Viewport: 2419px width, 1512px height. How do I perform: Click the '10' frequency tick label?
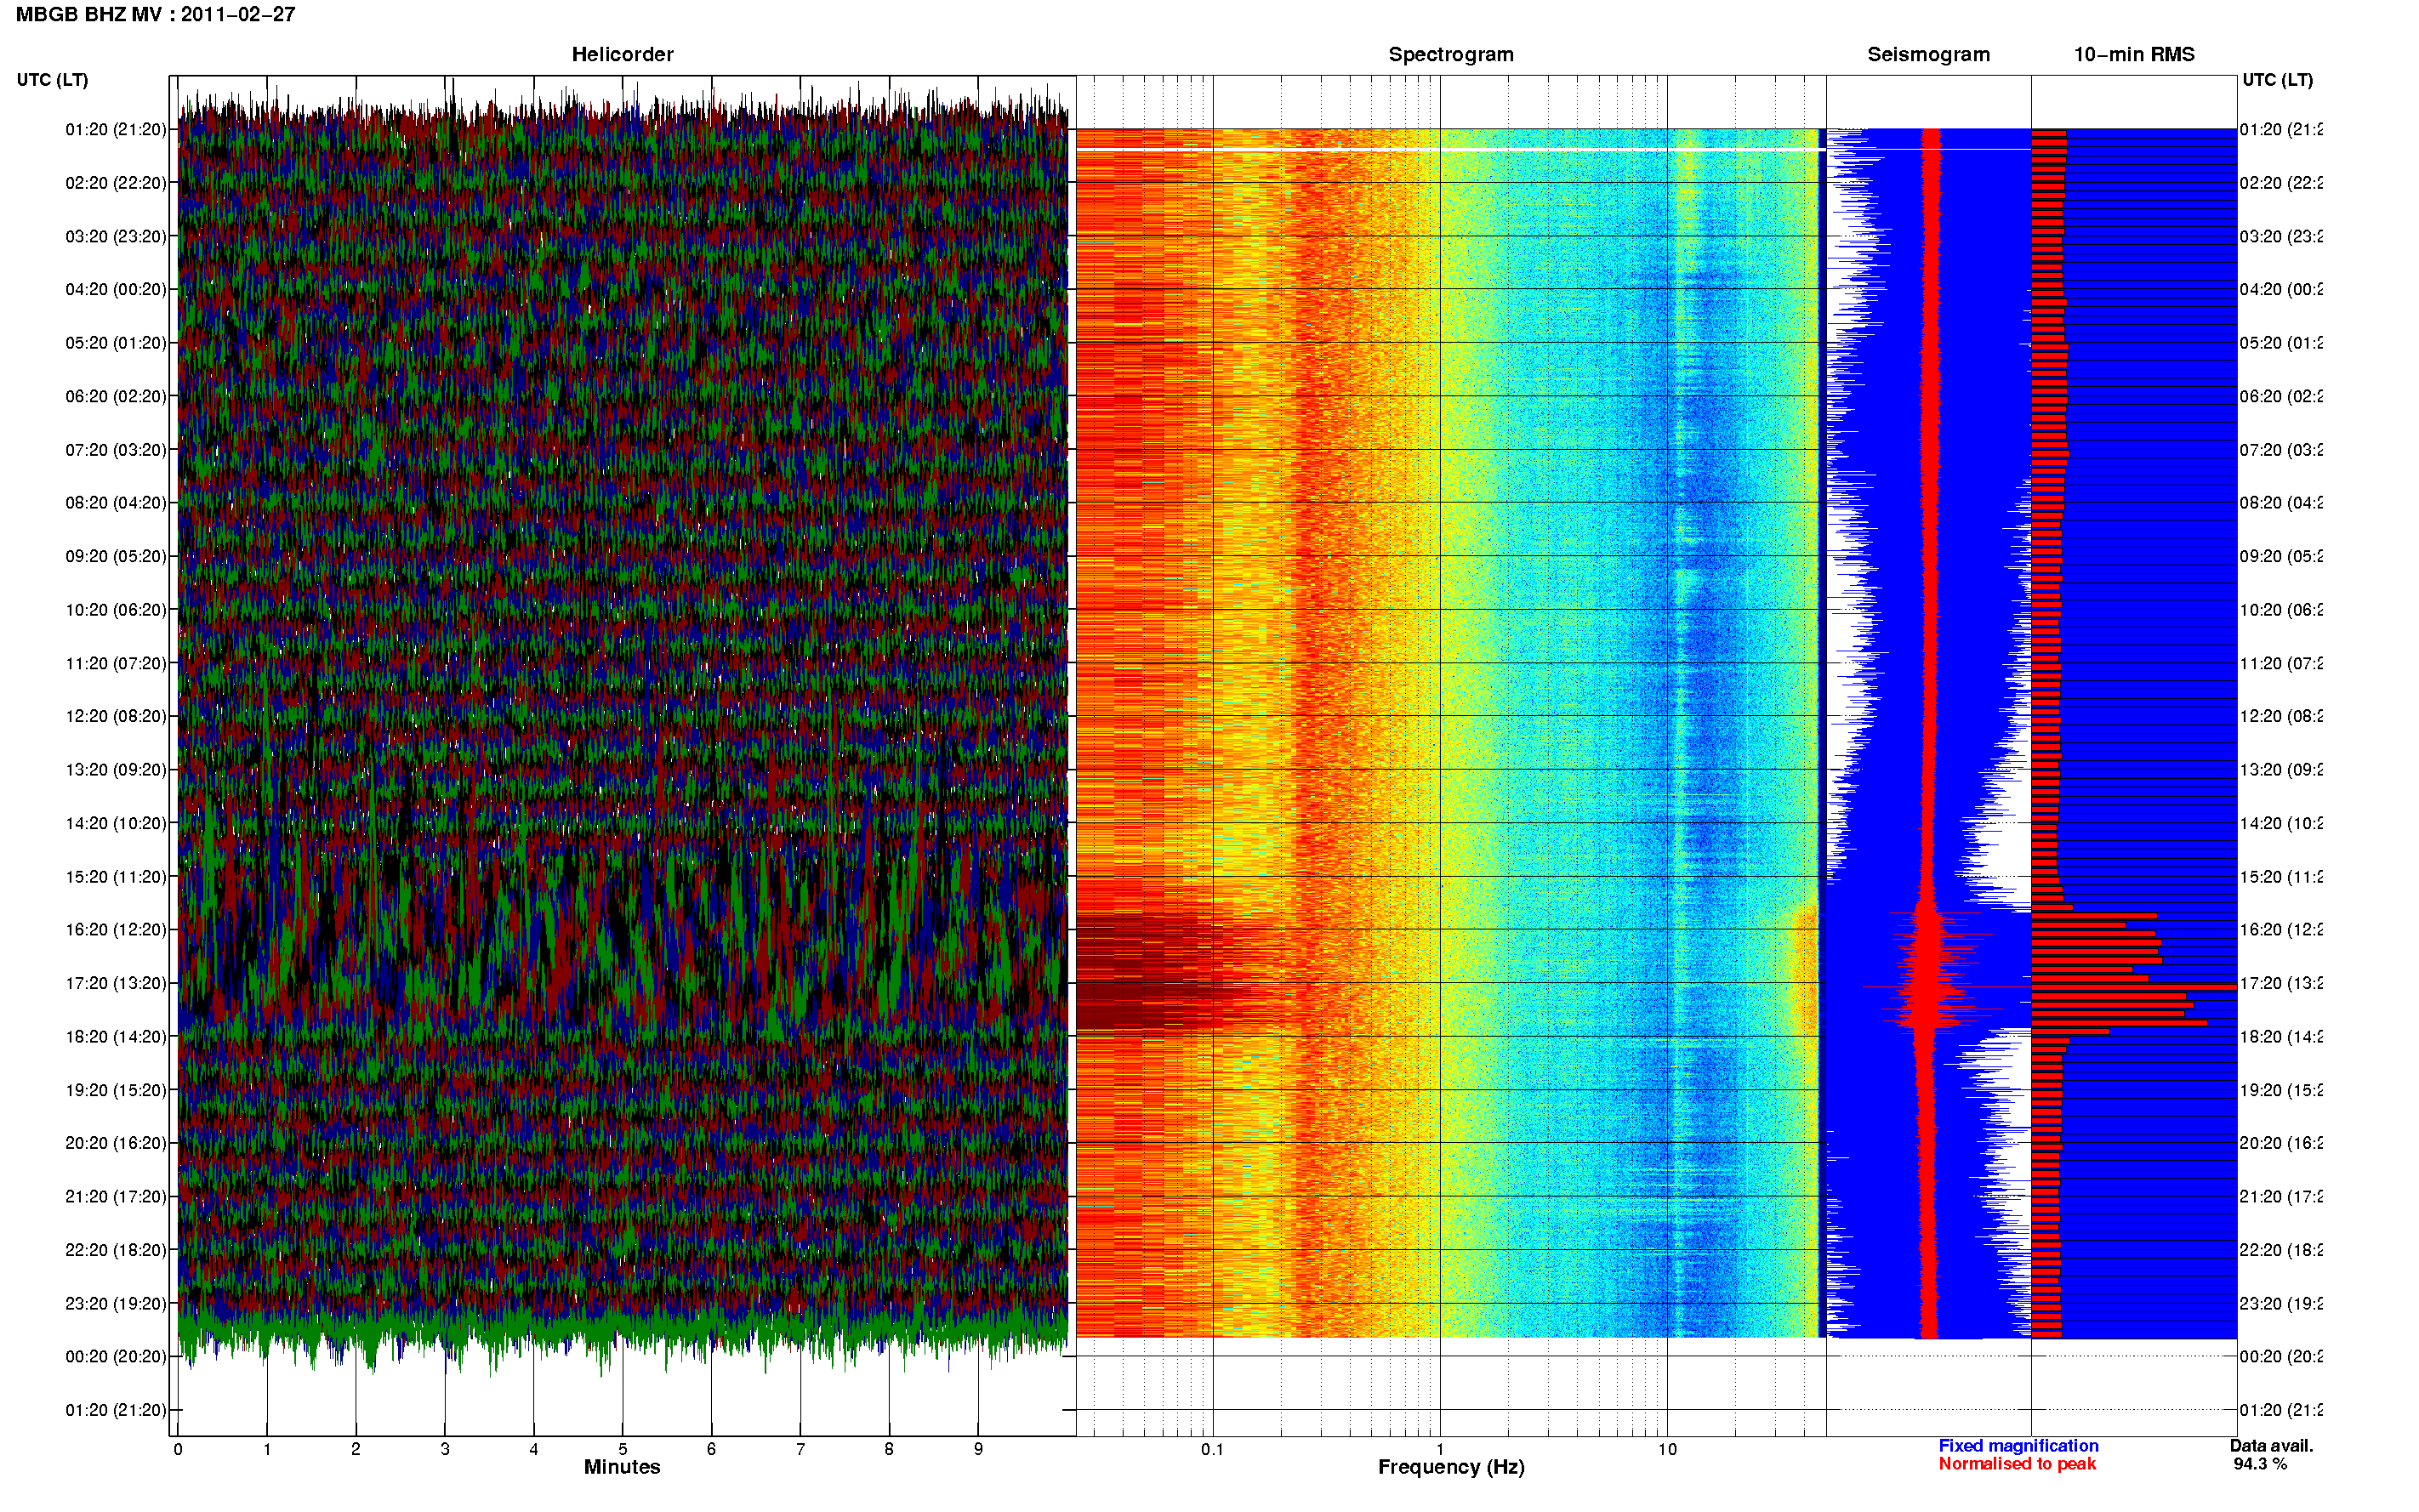tap(1667, 1449)
